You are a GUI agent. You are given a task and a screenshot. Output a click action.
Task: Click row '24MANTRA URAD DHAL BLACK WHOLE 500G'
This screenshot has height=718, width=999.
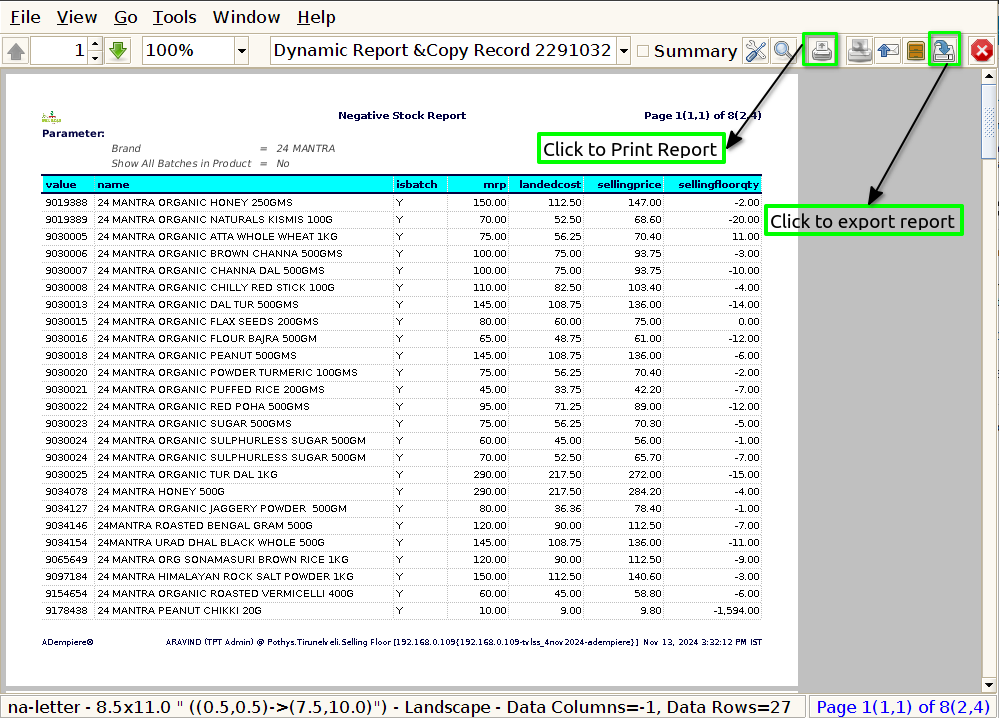[x=401, y=543]
